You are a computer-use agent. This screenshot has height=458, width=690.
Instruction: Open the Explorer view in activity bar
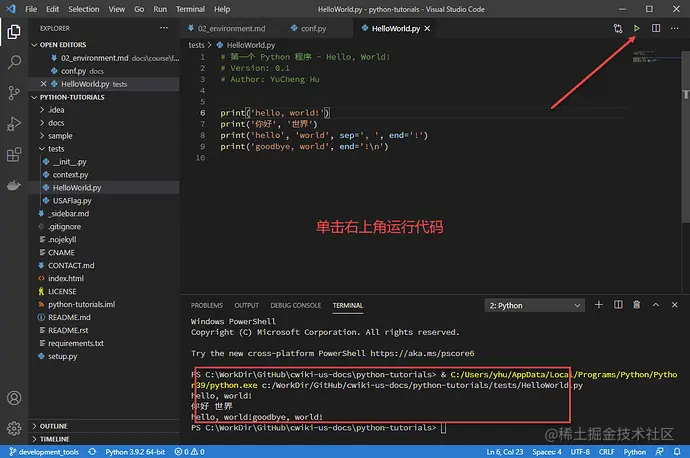tap(14, 32)
